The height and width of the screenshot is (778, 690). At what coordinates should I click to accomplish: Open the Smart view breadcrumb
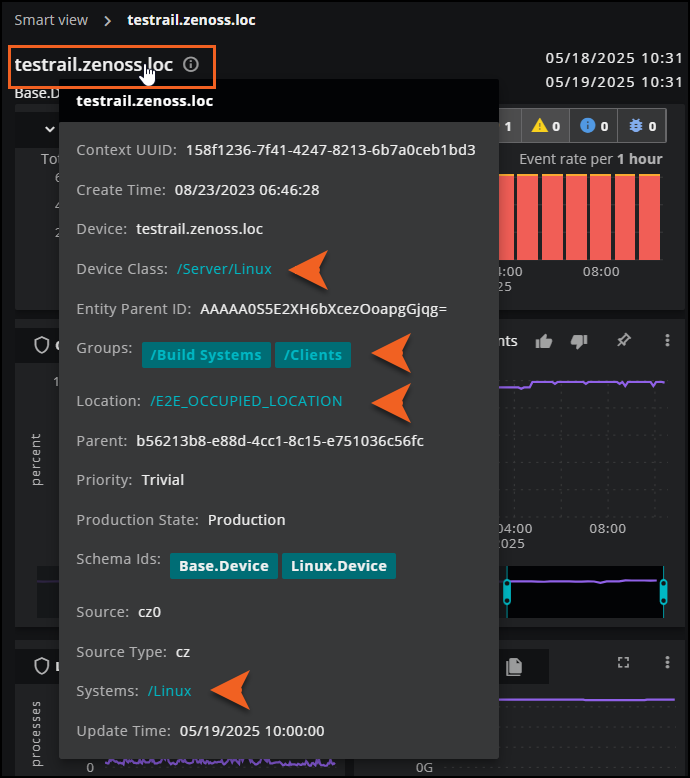coord(51,20)
